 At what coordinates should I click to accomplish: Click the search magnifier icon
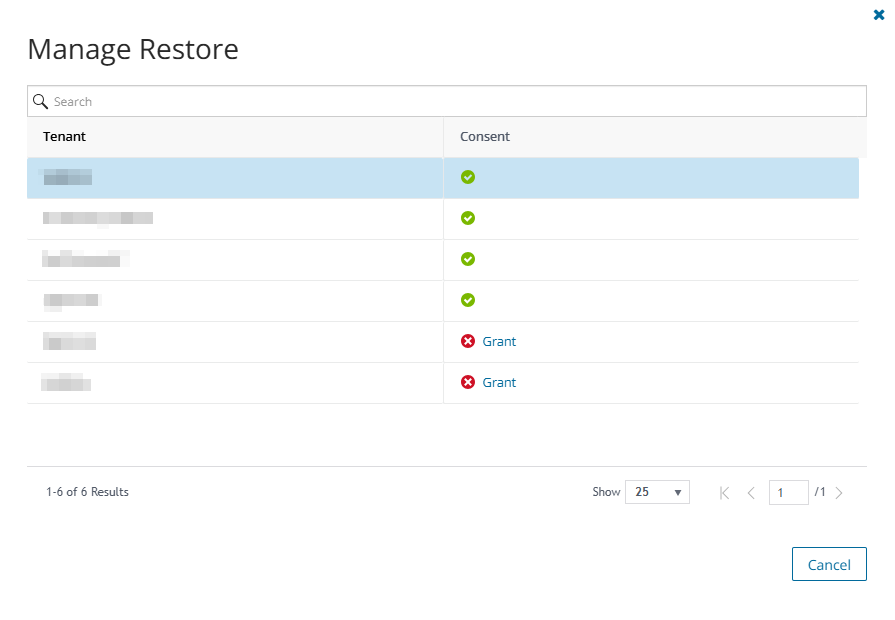(41, 101)
